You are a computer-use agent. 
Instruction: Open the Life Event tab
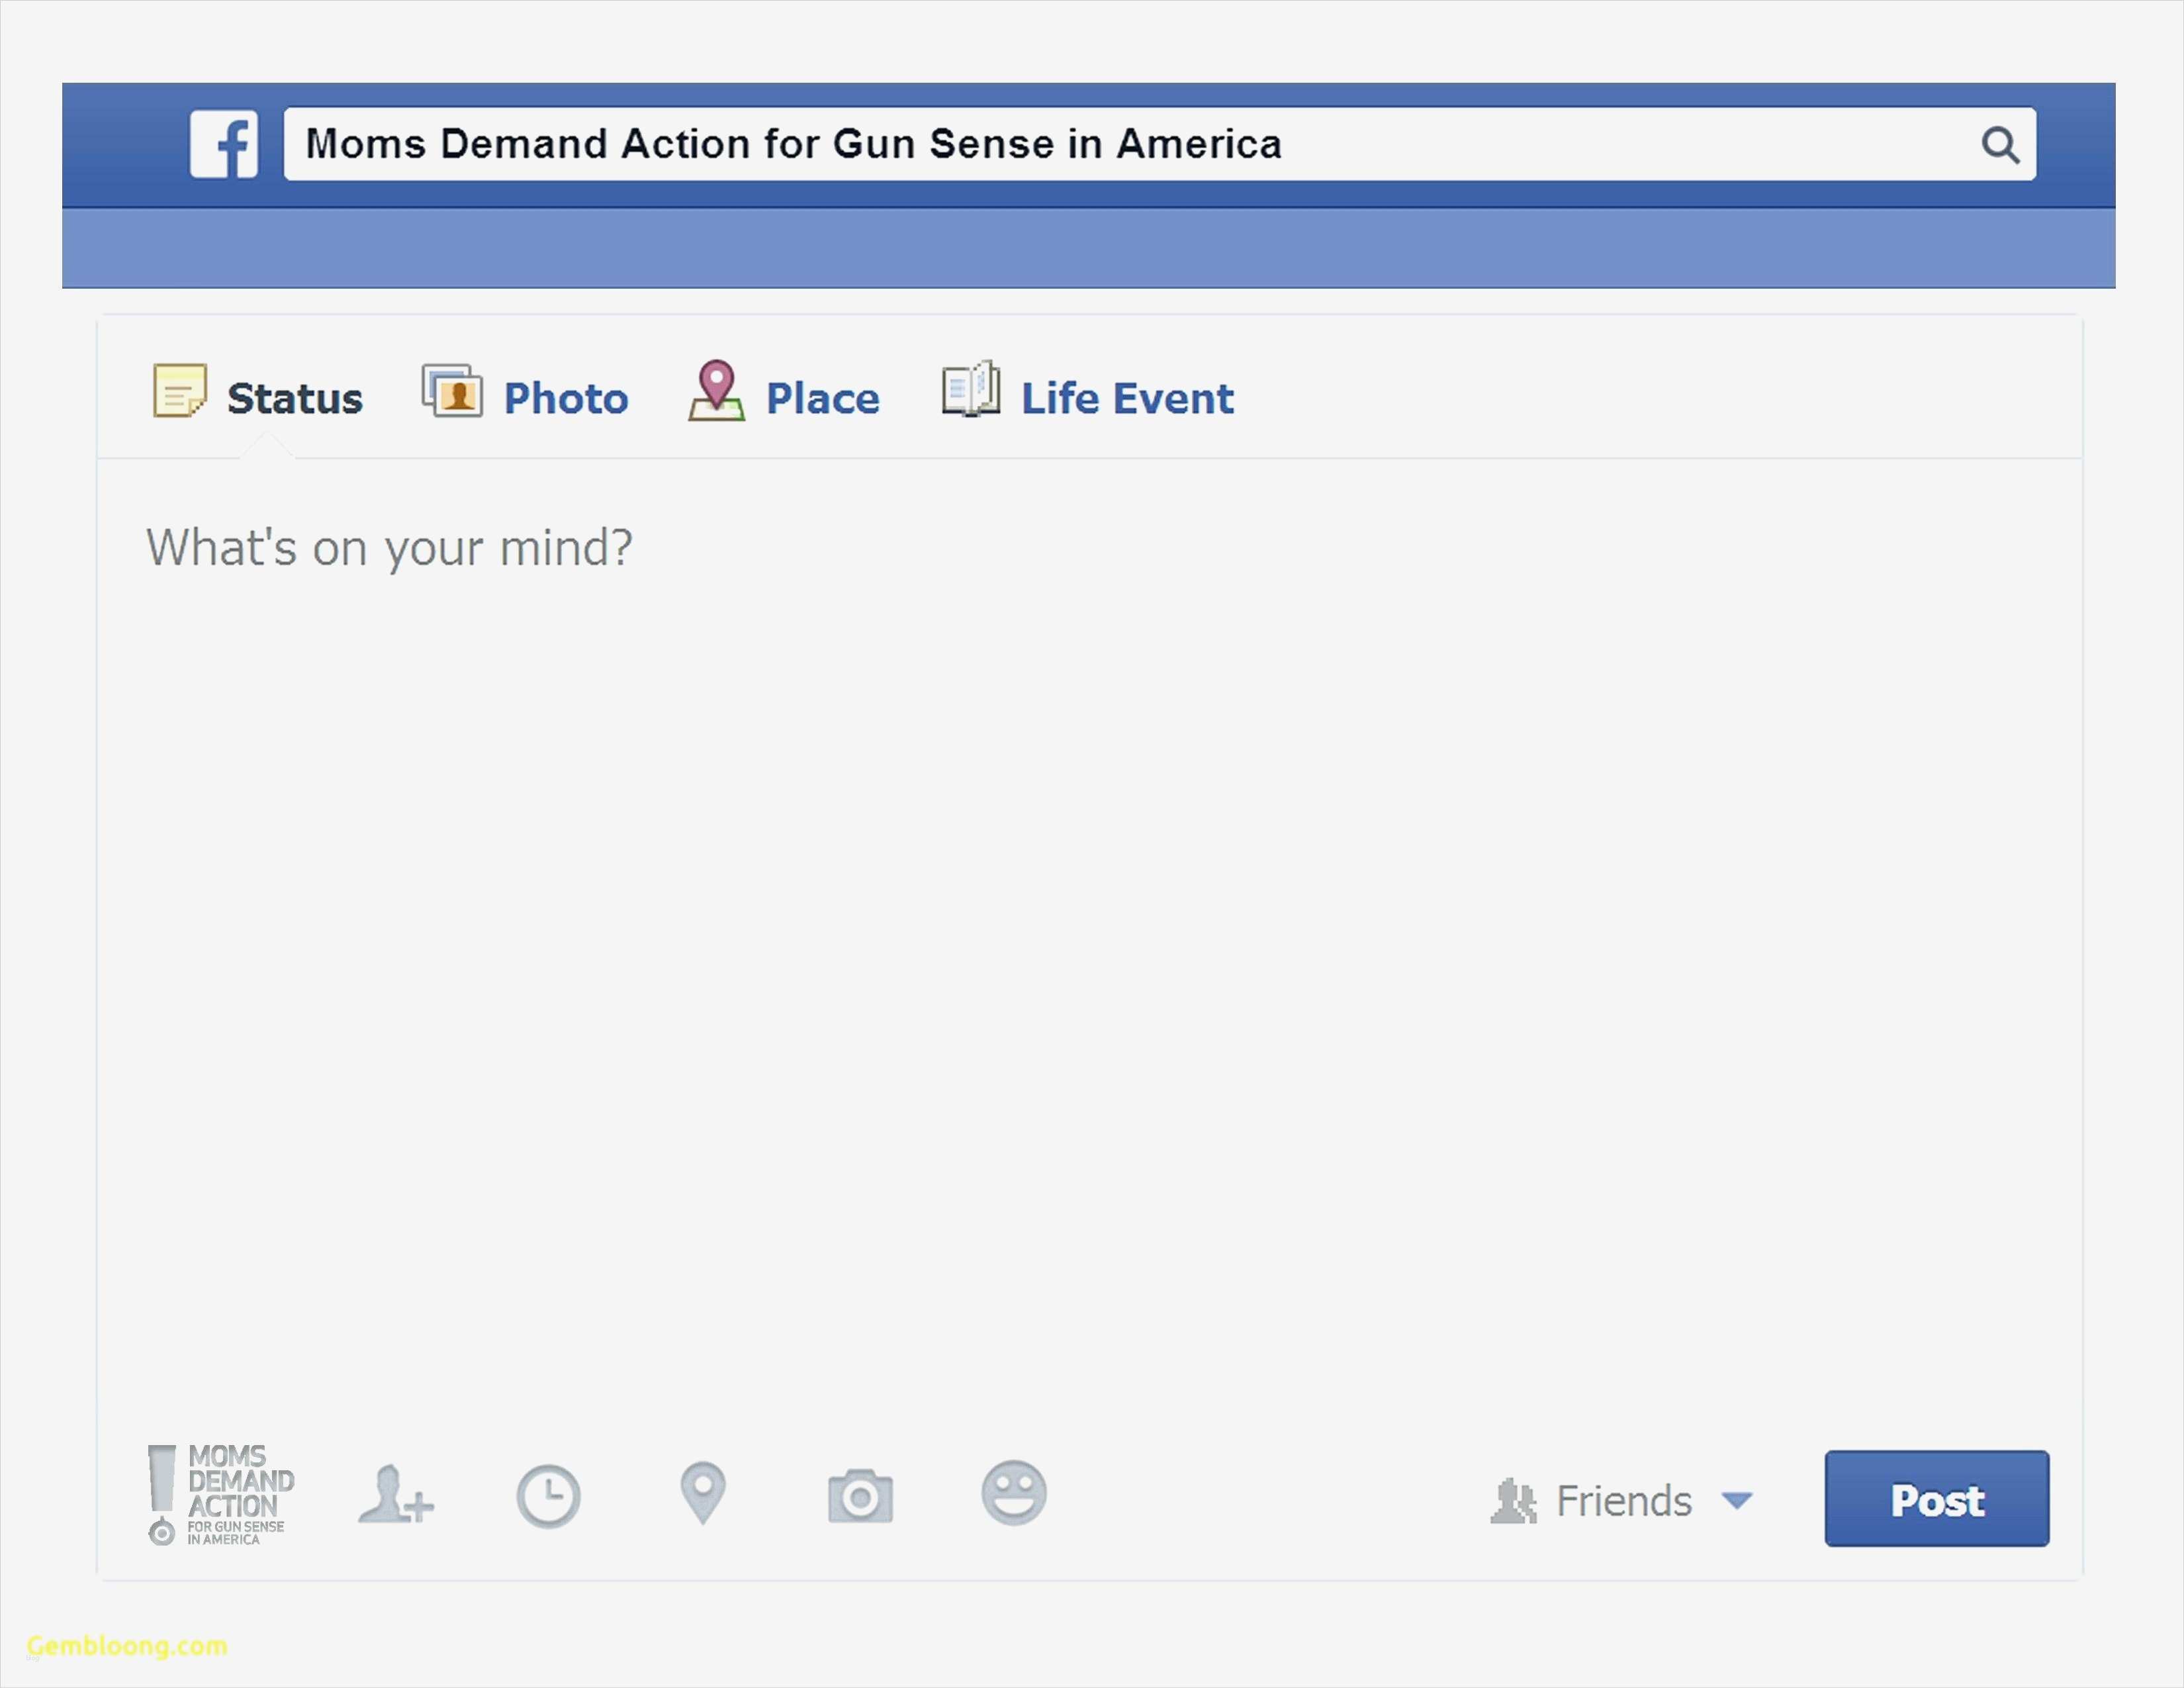coord(1127,399)
